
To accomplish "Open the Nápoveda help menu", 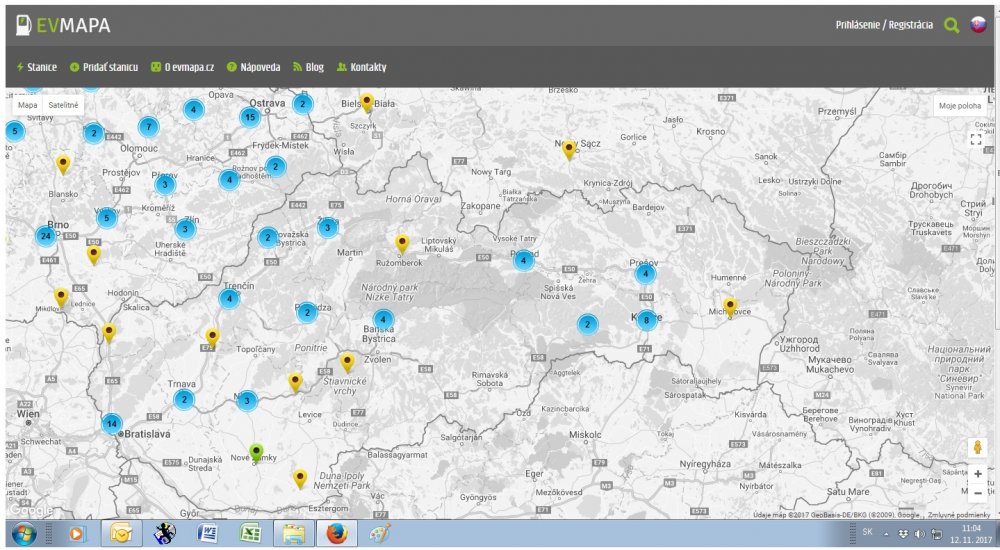I will point(254,67).
